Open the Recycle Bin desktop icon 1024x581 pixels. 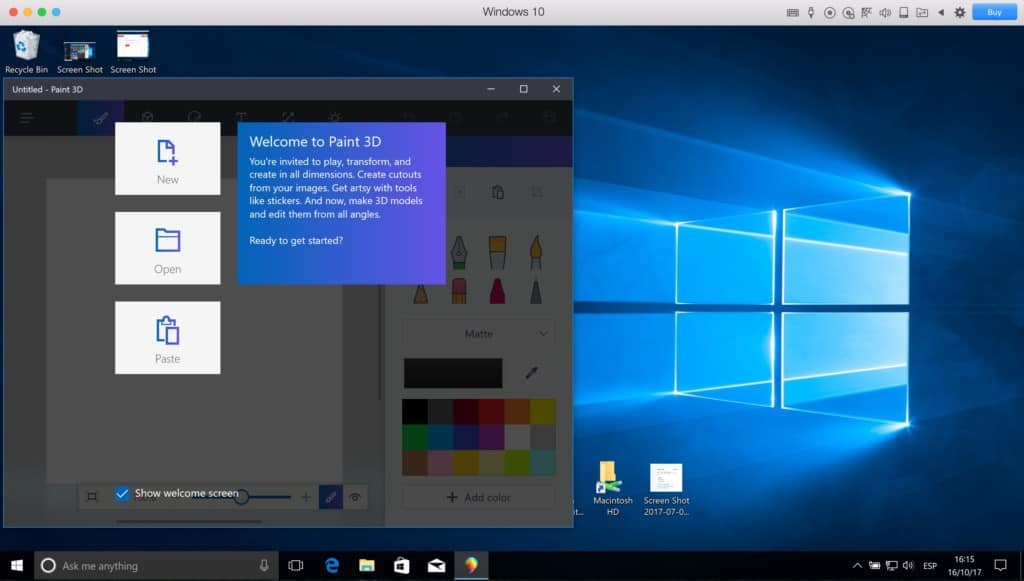click(x=26, y=52)
